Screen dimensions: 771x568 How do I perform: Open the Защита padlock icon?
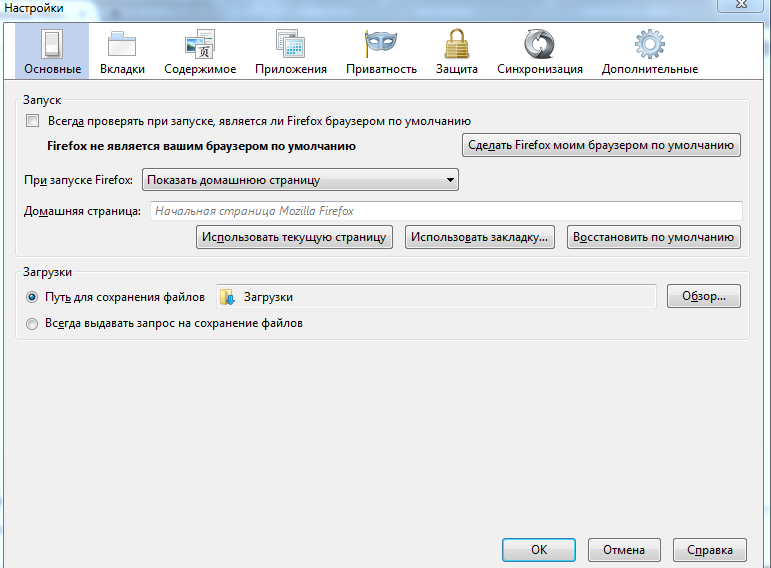click(457, 45)
